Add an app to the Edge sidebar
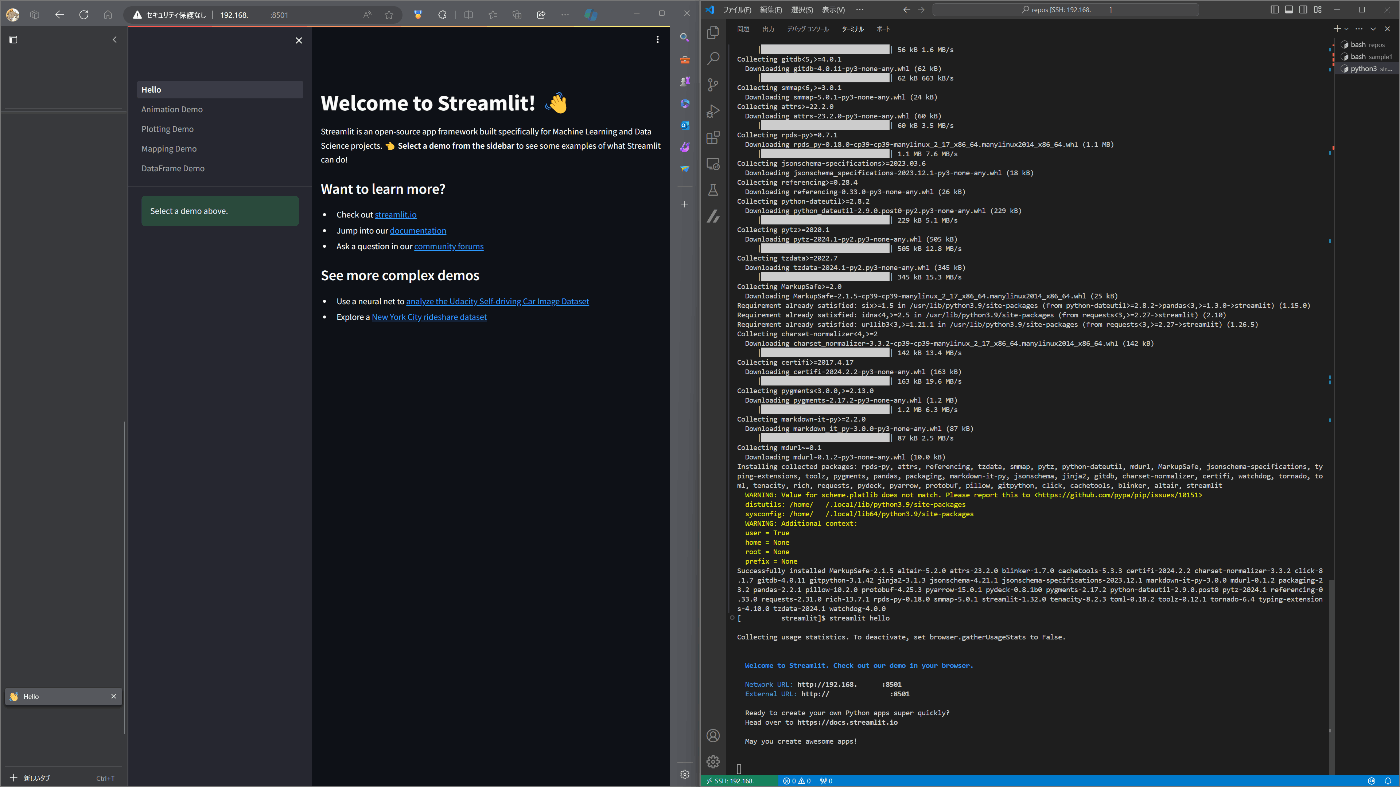Screen dimensions: 1400x787 (x=684, y=204)
